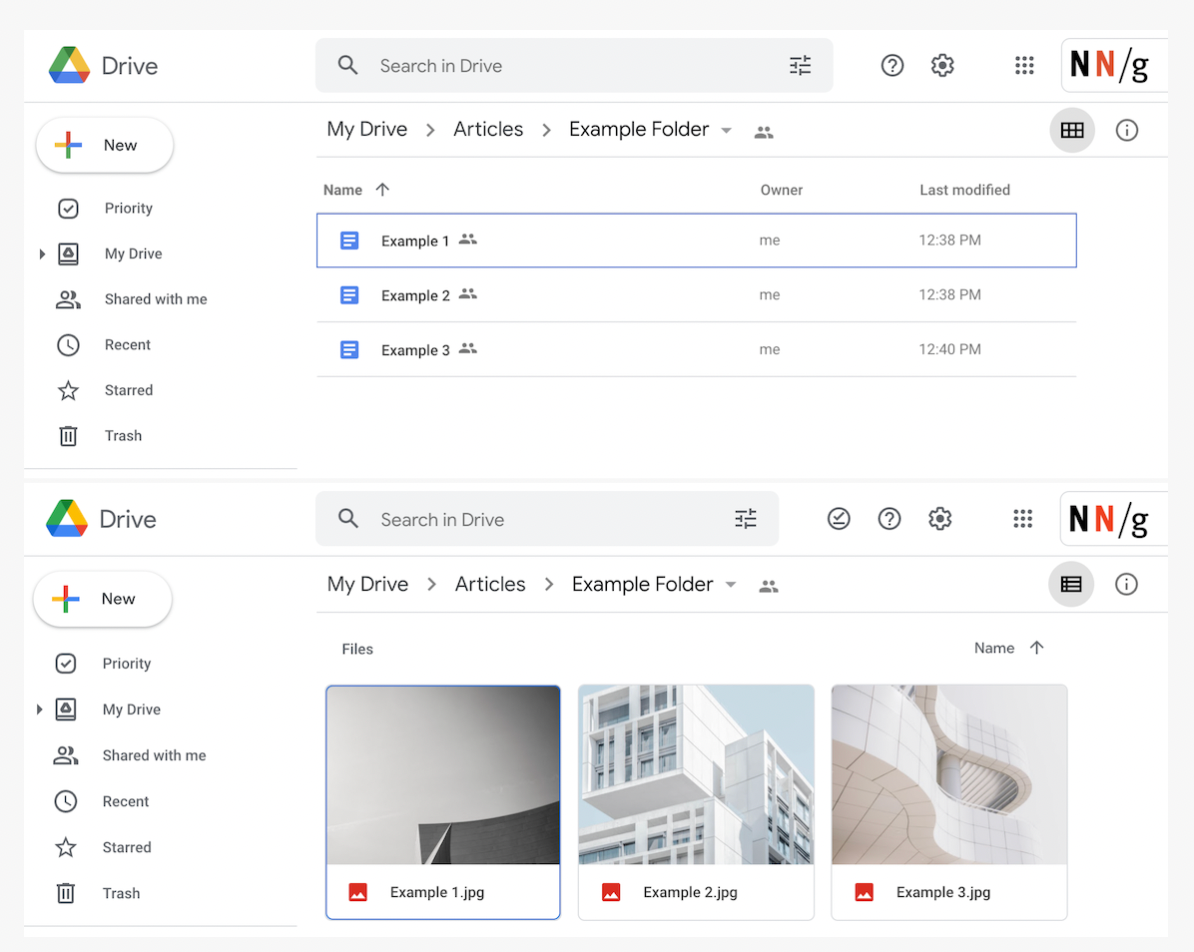Open Help icon in lower Drive window
This screenshot has height=952, width=1194.
889,519
